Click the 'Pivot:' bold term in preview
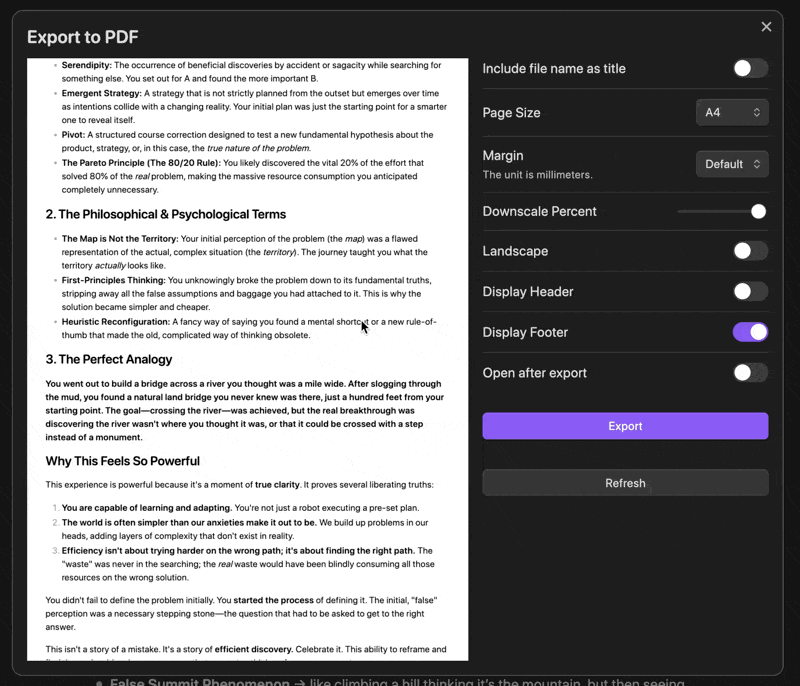 tap(73, 135)
